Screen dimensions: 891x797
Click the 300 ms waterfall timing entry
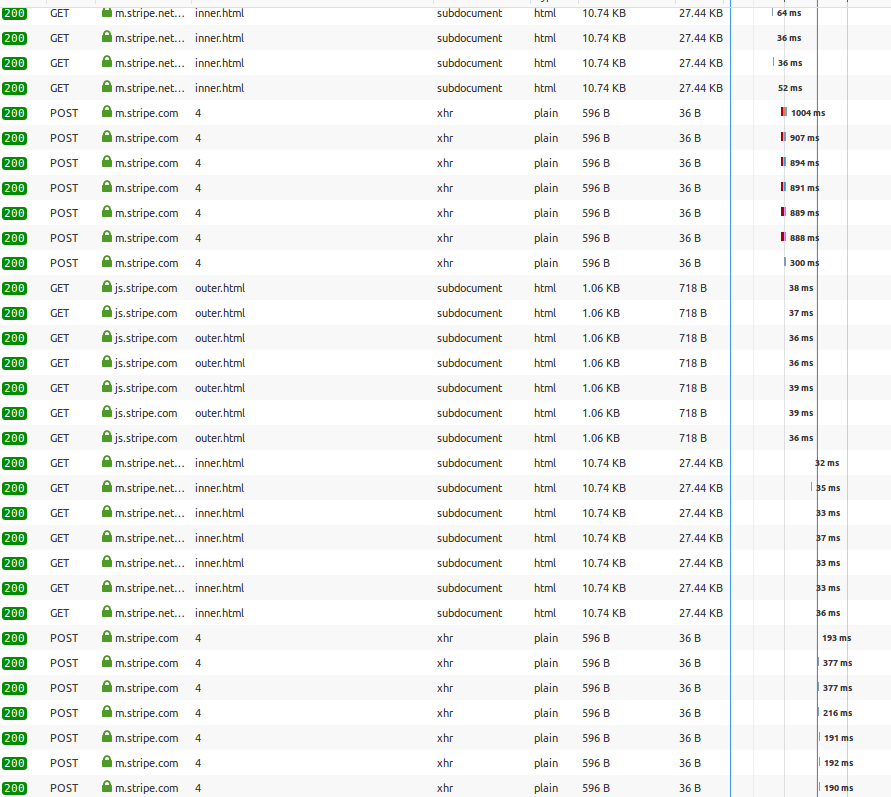[801, 262]
